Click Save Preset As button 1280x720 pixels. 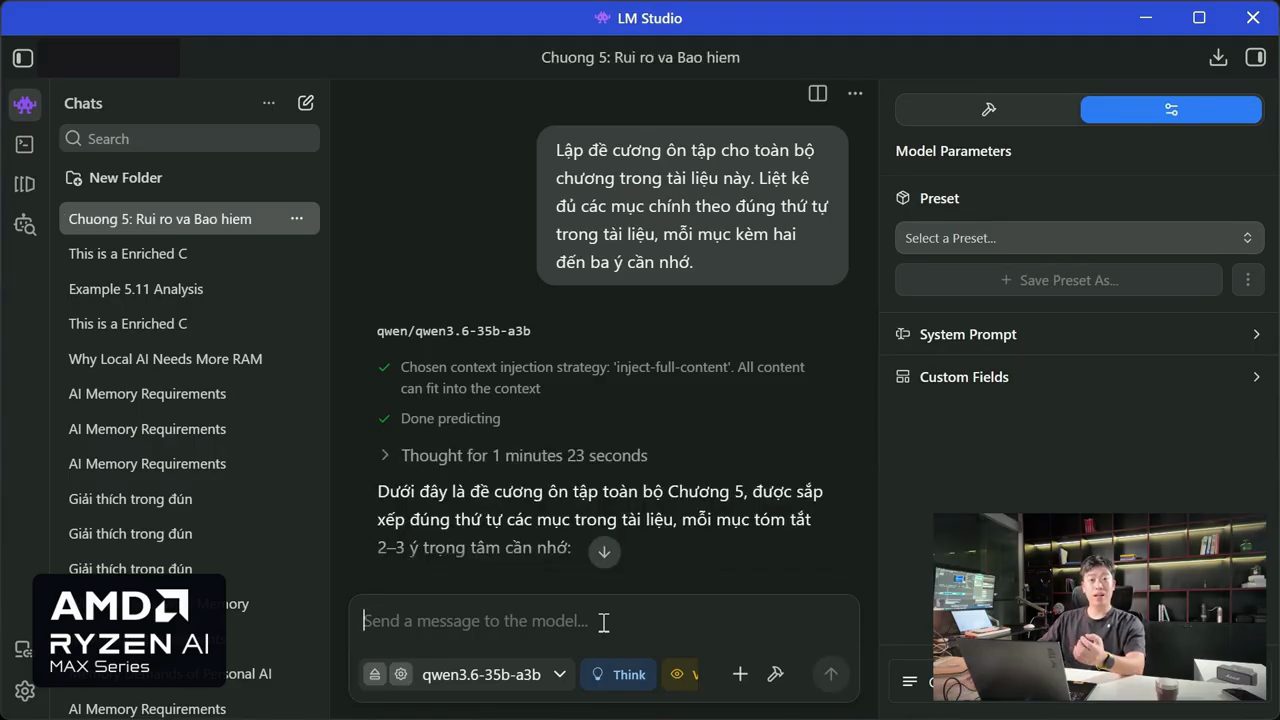(1059, 280)
